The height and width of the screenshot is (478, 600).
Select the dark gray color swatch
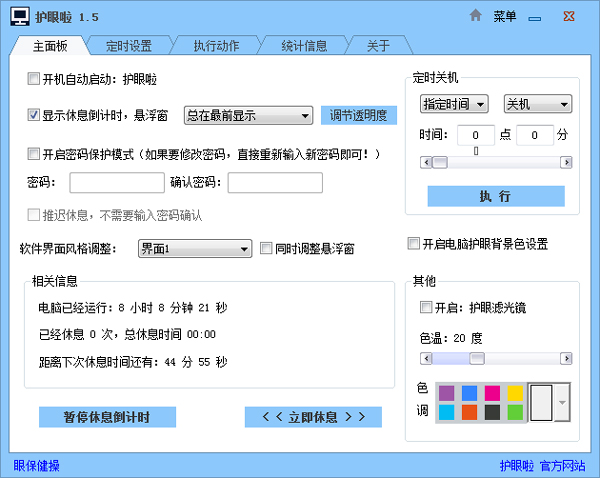(492, 413)
